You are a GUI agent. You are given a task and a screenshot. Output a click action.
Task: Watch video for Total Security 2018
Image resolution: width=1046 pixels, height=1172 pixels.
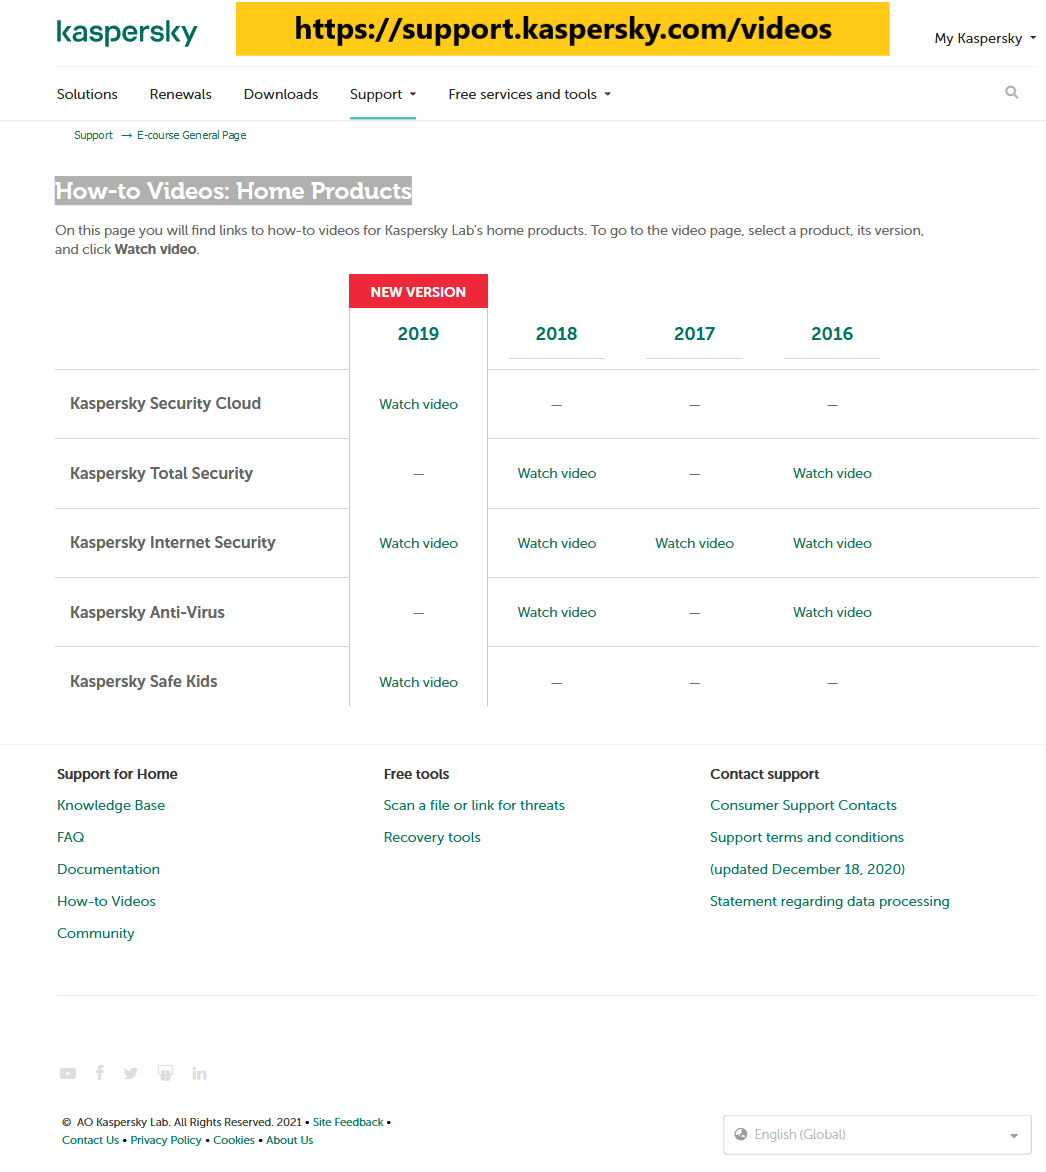click(x=557, y=473)
